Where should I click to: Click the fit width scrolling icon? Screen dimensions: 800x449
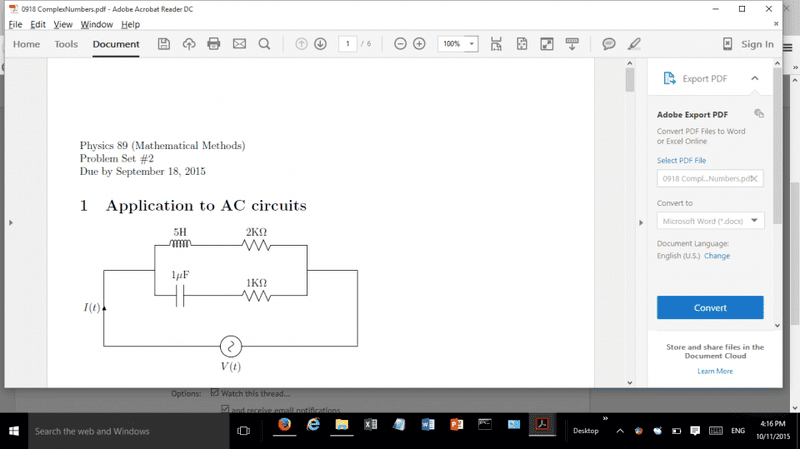[x=496, y=44]
